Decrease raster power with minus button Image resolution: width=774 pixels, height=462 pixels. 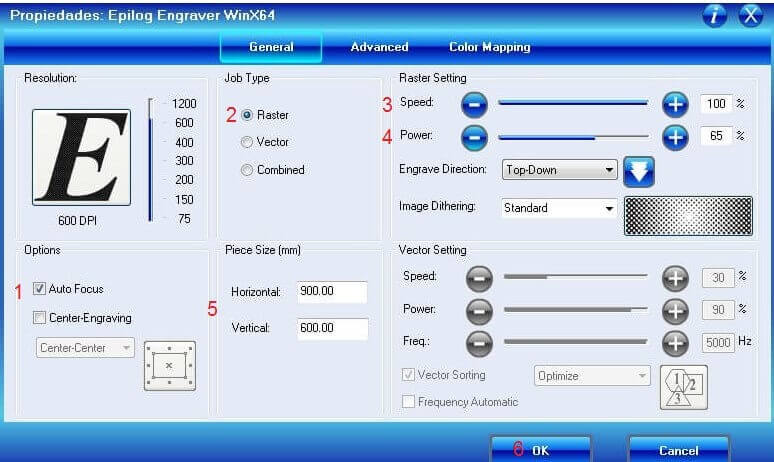(474, 137)
